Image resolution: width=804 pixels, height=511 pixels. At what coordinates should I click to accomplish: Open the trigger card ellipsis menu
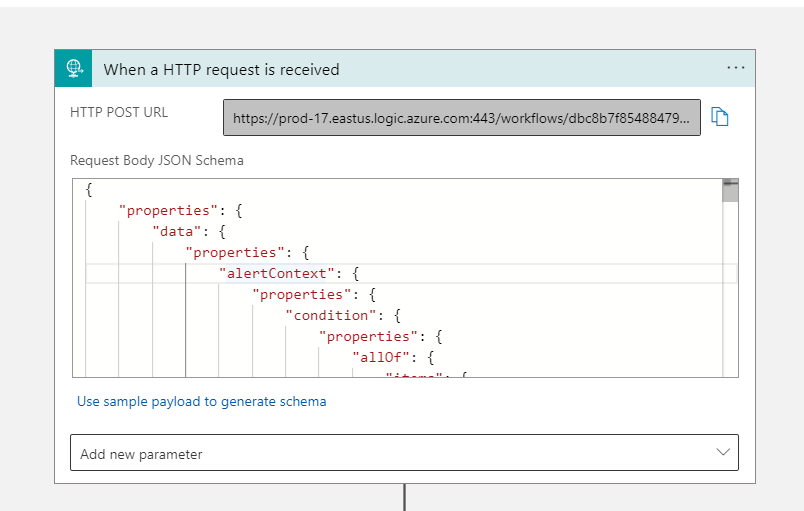tap(736, 68)
